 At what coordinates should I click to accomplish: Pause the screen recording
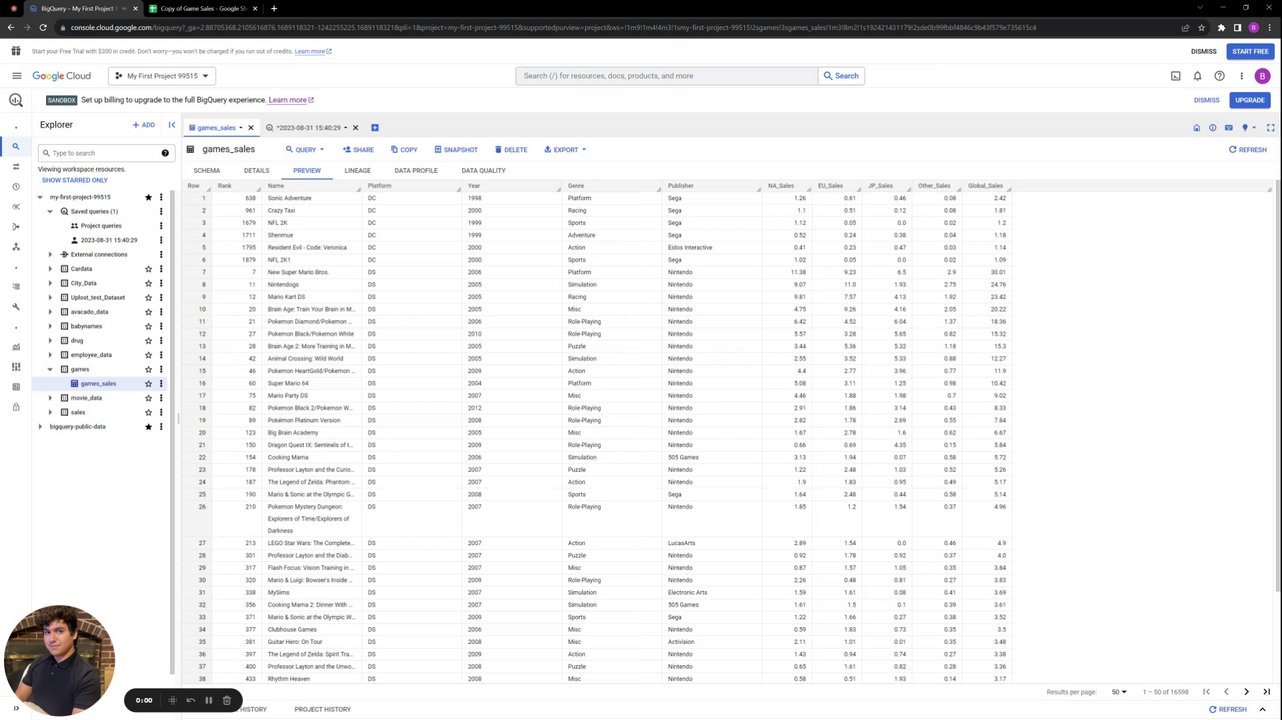(x=208, y=700)
